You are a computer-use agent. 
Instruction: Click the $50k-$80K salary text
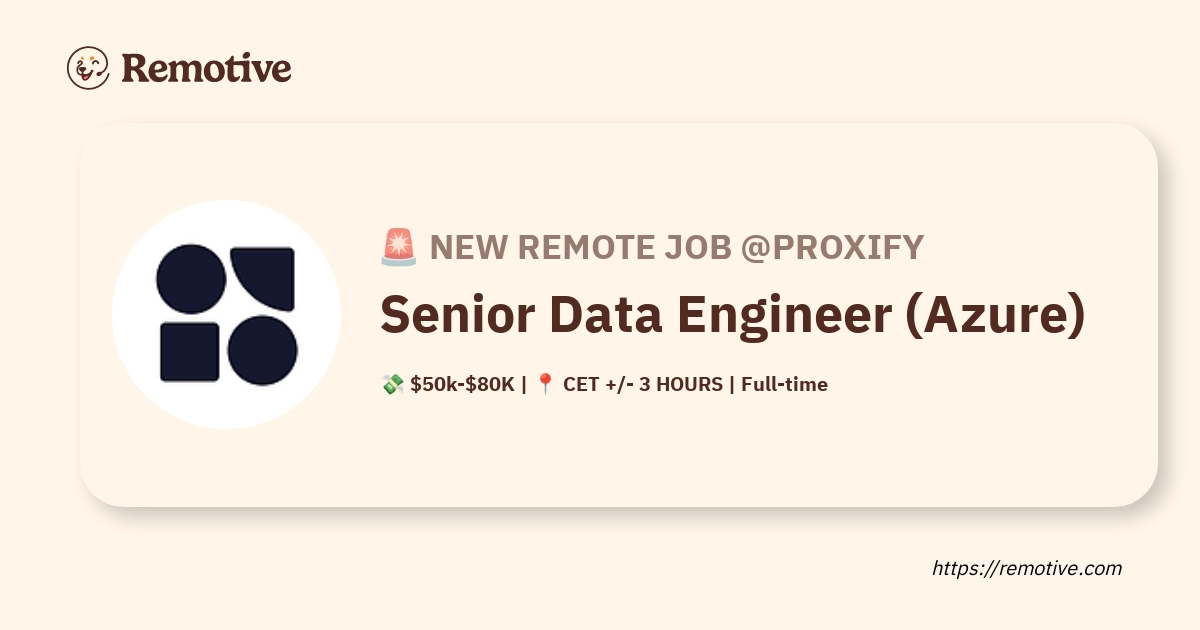462,384
